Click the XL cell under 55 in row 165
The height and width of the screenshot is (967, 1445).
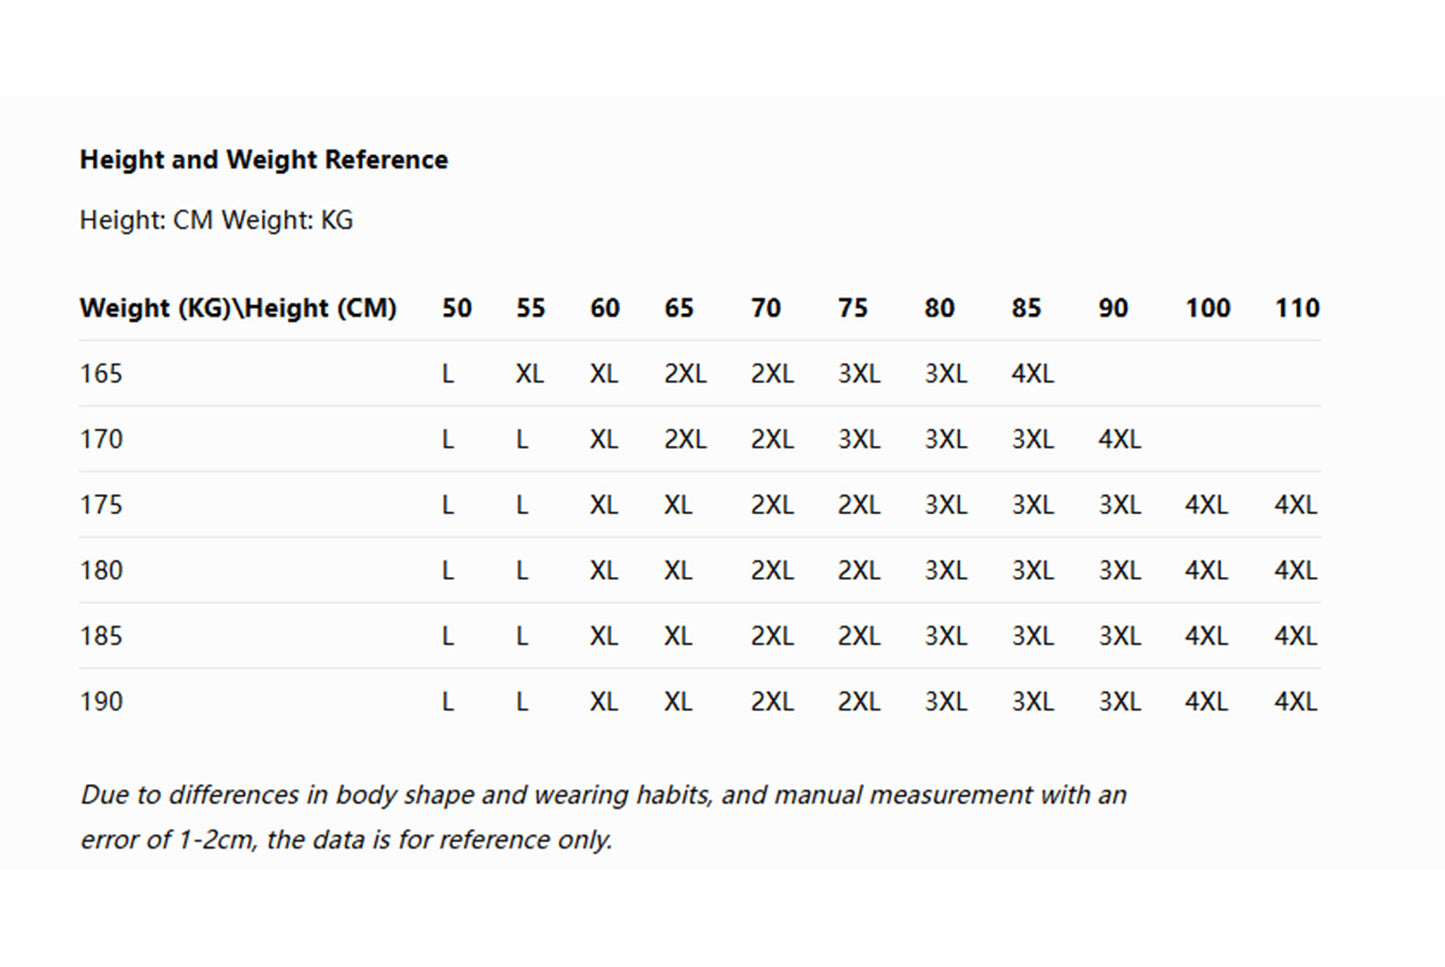[x=530, y=374]
